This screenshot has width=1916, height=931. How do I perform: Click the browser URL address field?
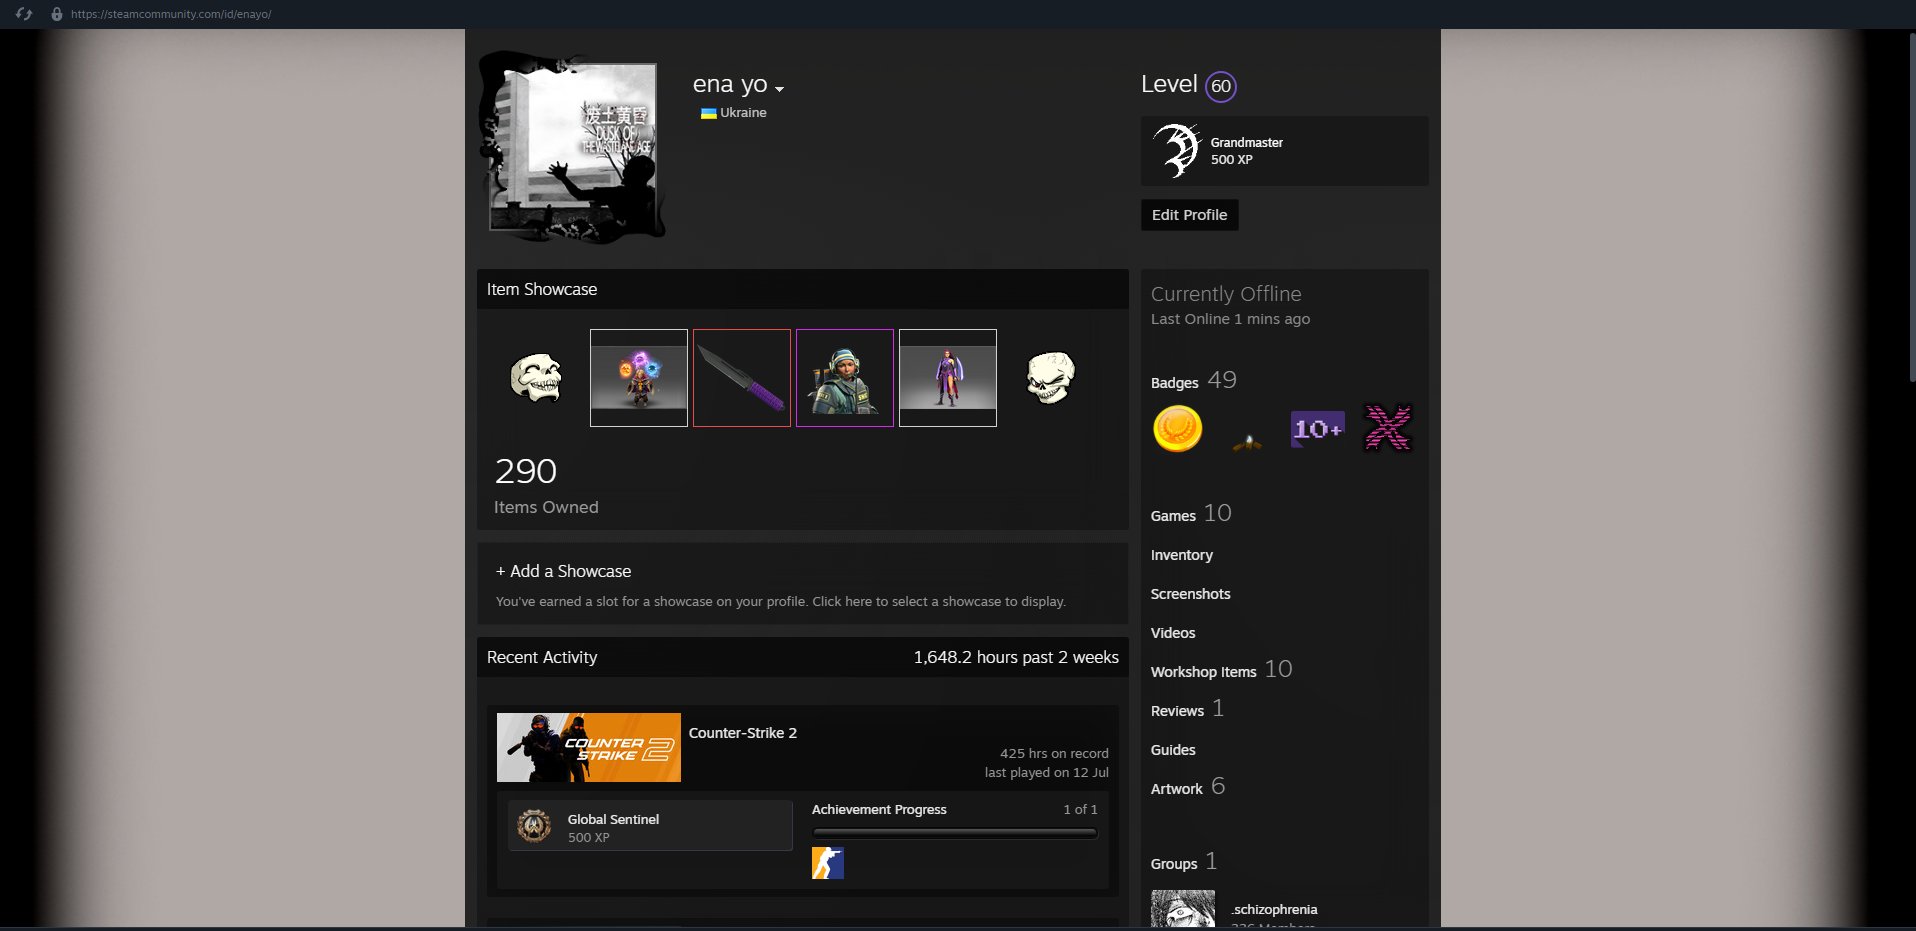click(x=171, y=14)
